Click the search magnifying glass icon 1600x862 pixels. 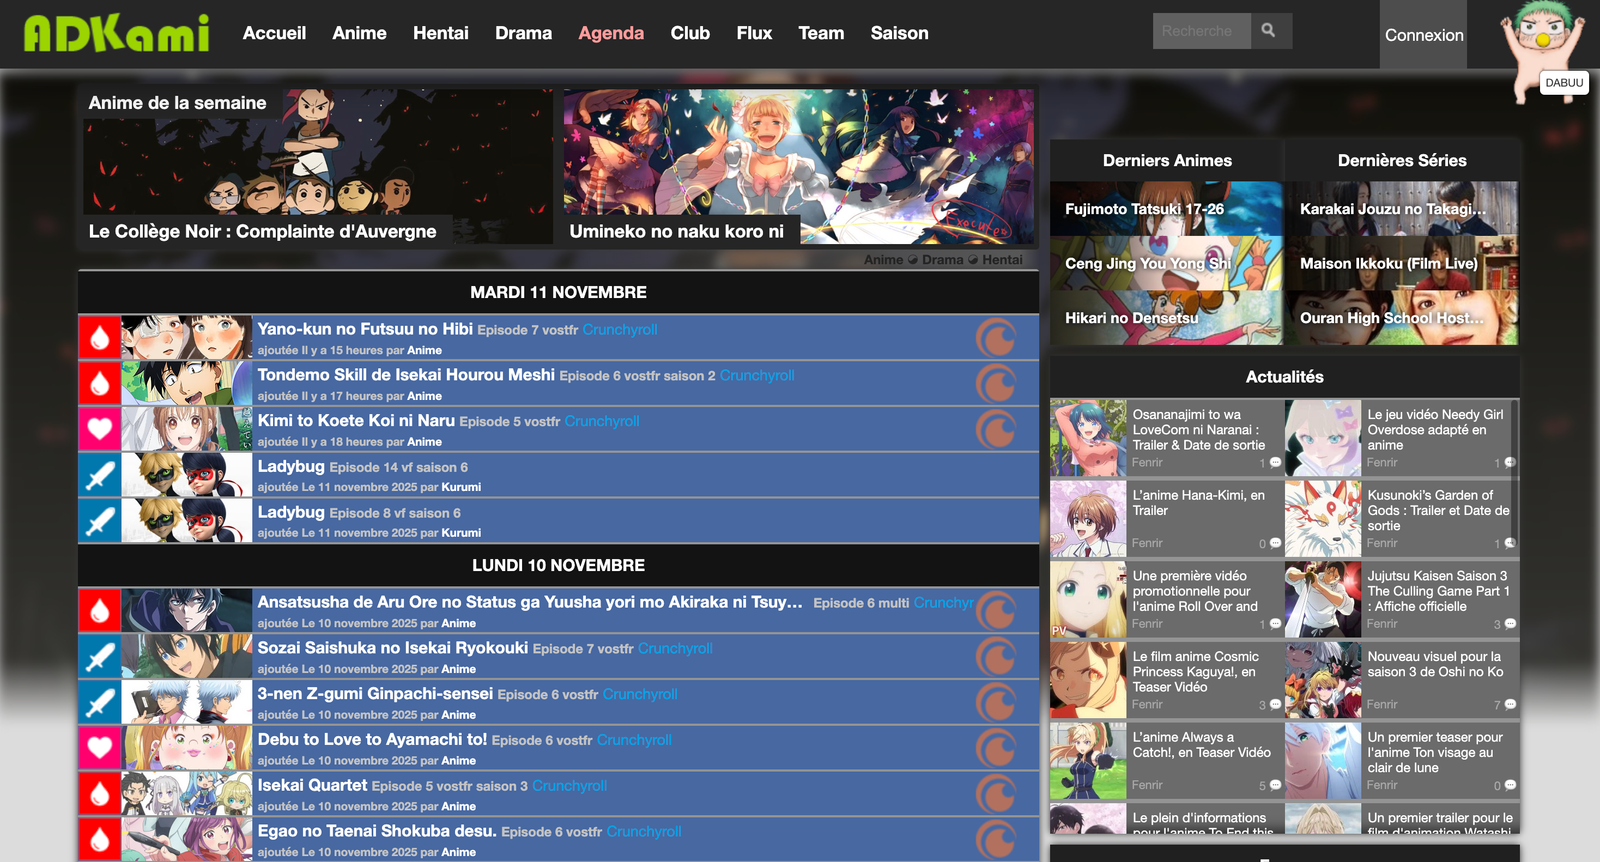pos(1269,31)
